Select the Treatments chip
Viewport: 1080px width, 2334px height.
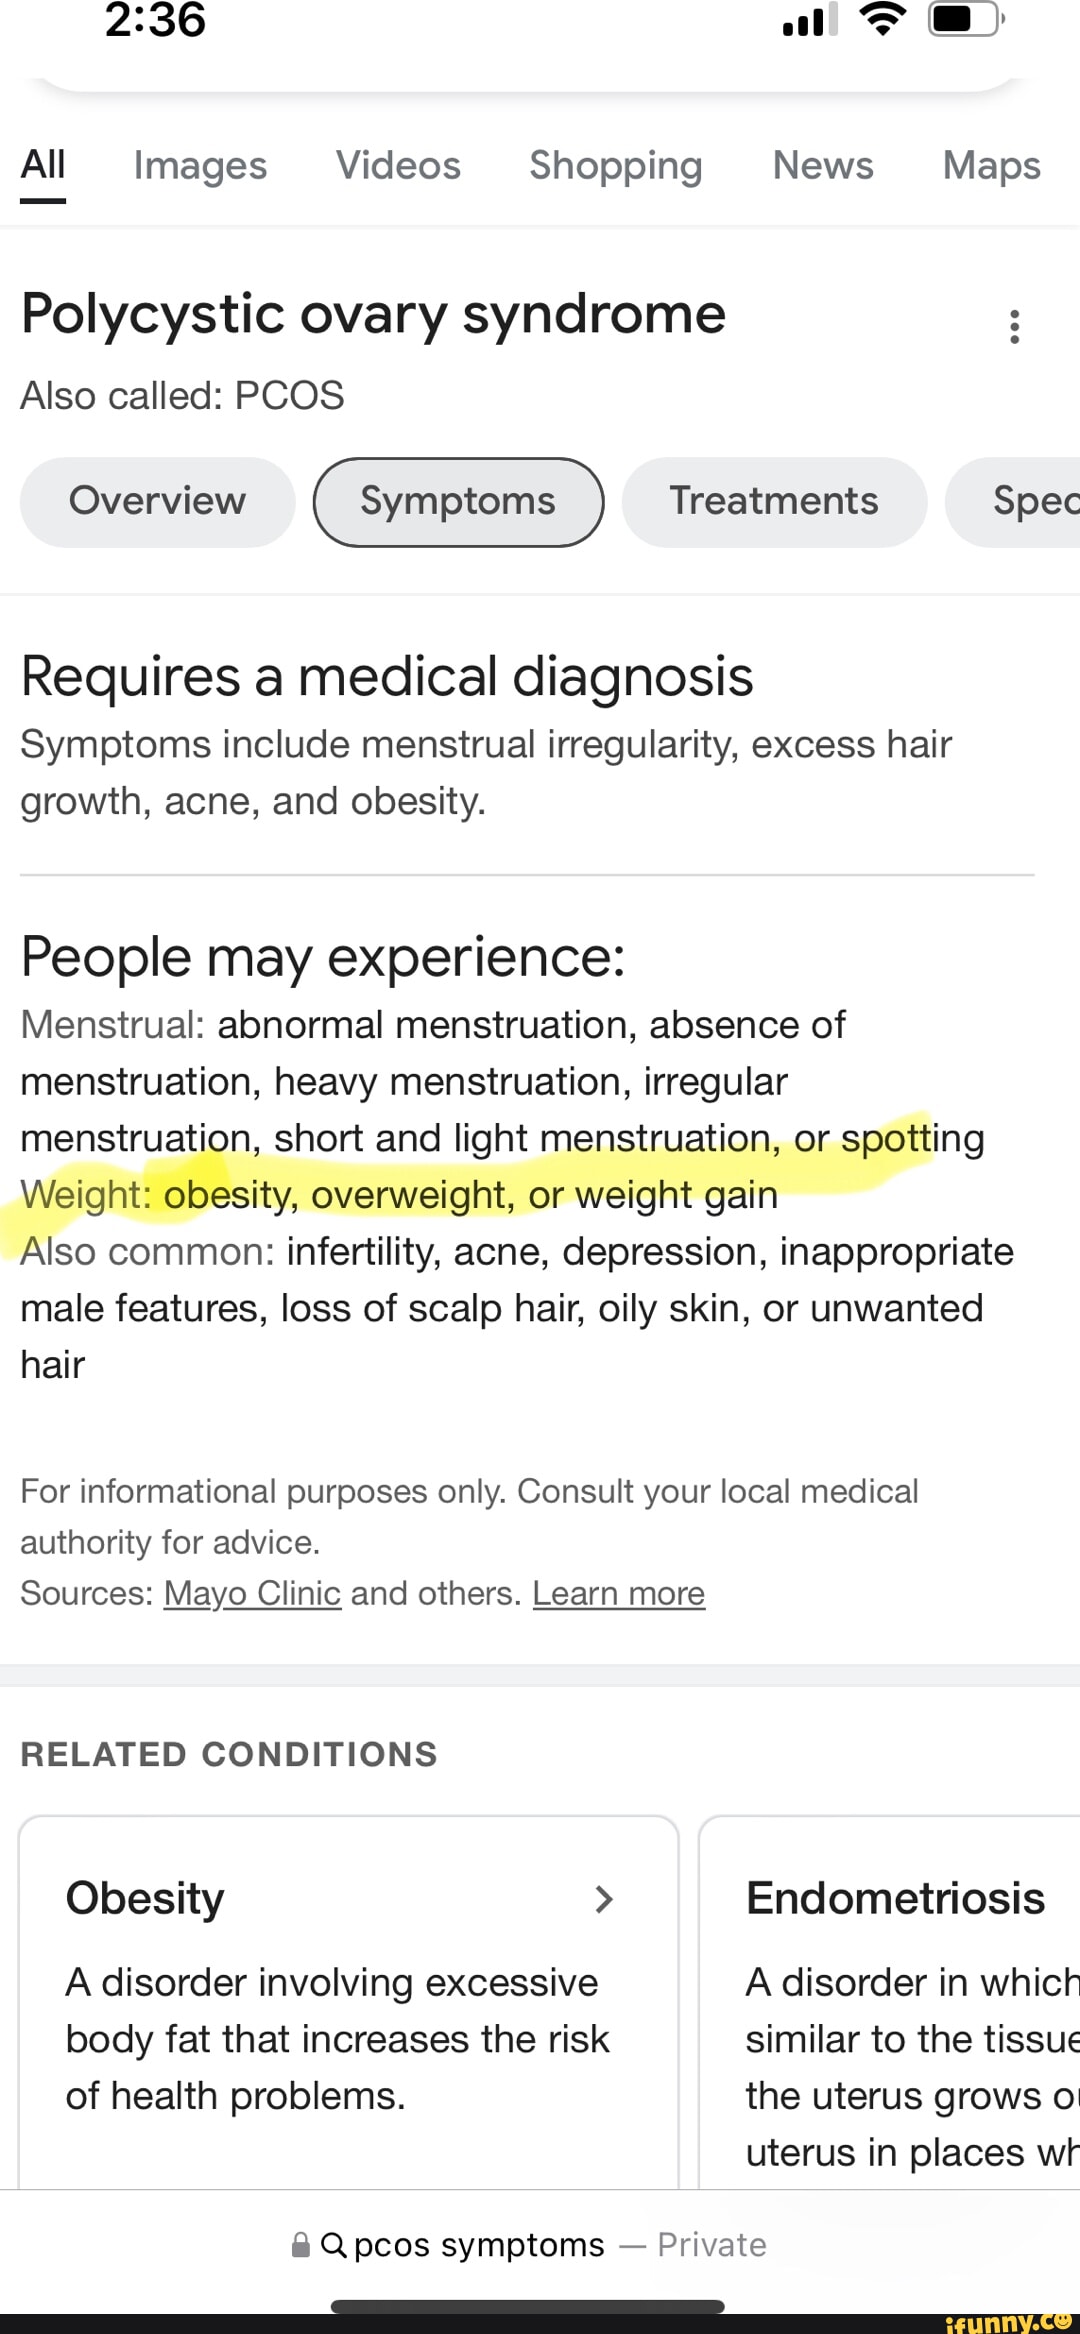pos(774,501)
